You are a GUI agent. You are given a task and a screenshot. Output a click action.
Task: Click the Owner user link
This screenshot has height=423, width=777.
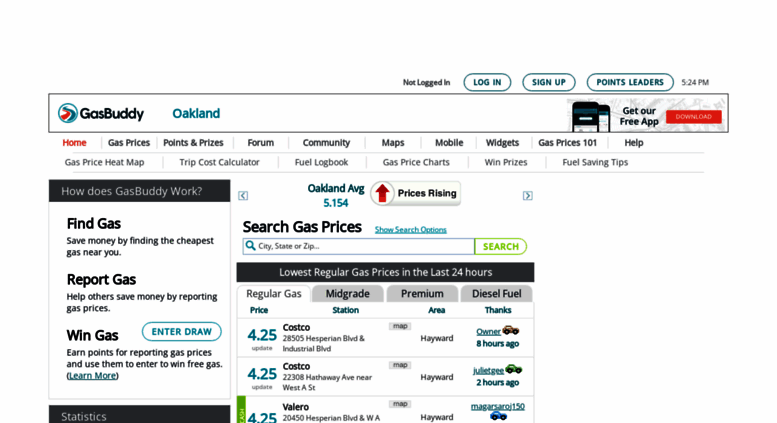[x=488, y=331]
